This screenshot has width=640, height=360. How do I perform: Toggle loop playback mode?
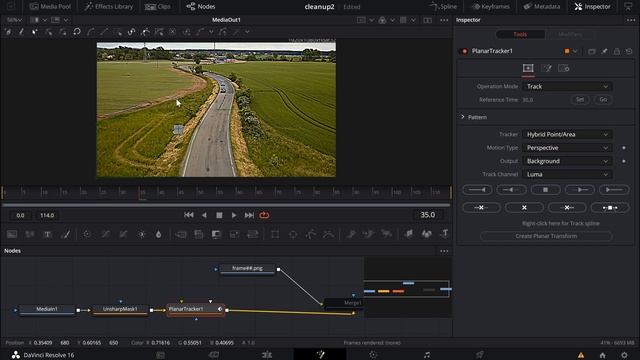tap(264, 215)
